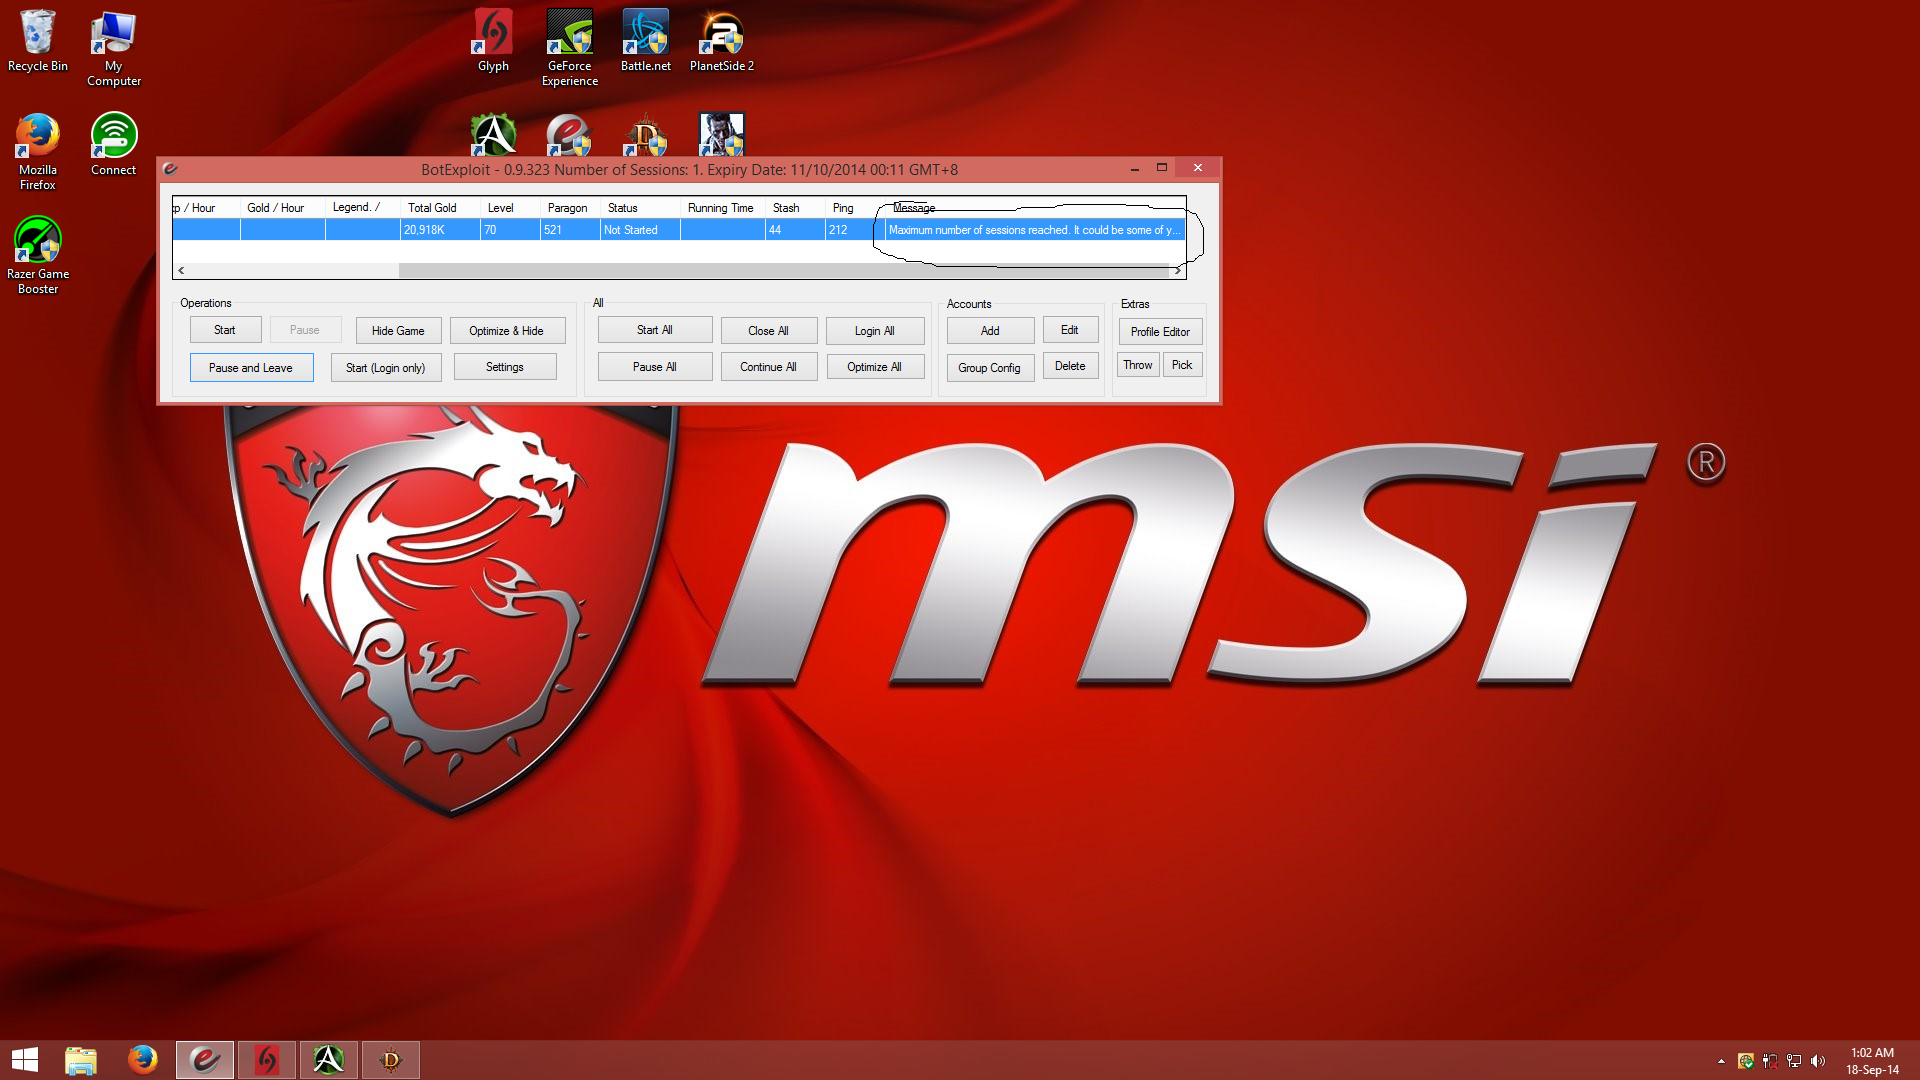Click the right scroll arrow of the table

click(x=1178, y=270)
